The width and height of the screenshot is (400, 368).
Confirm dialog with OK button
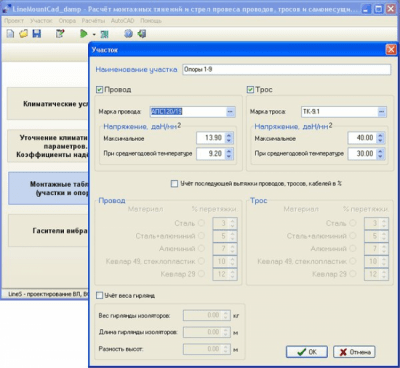click(x=307, y=352)
